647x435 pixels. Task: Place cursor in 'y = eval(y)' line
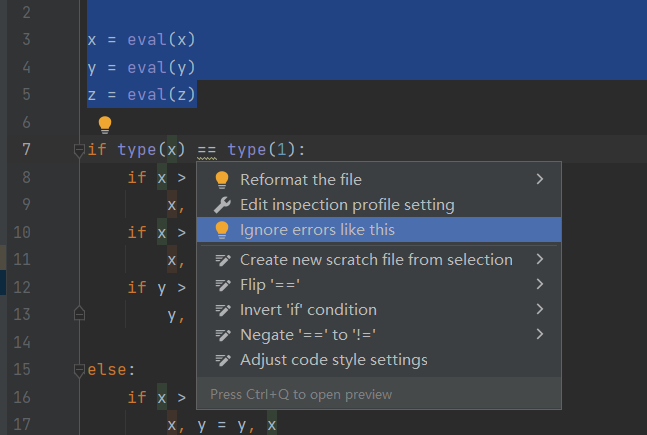click(x=141, y=68)
